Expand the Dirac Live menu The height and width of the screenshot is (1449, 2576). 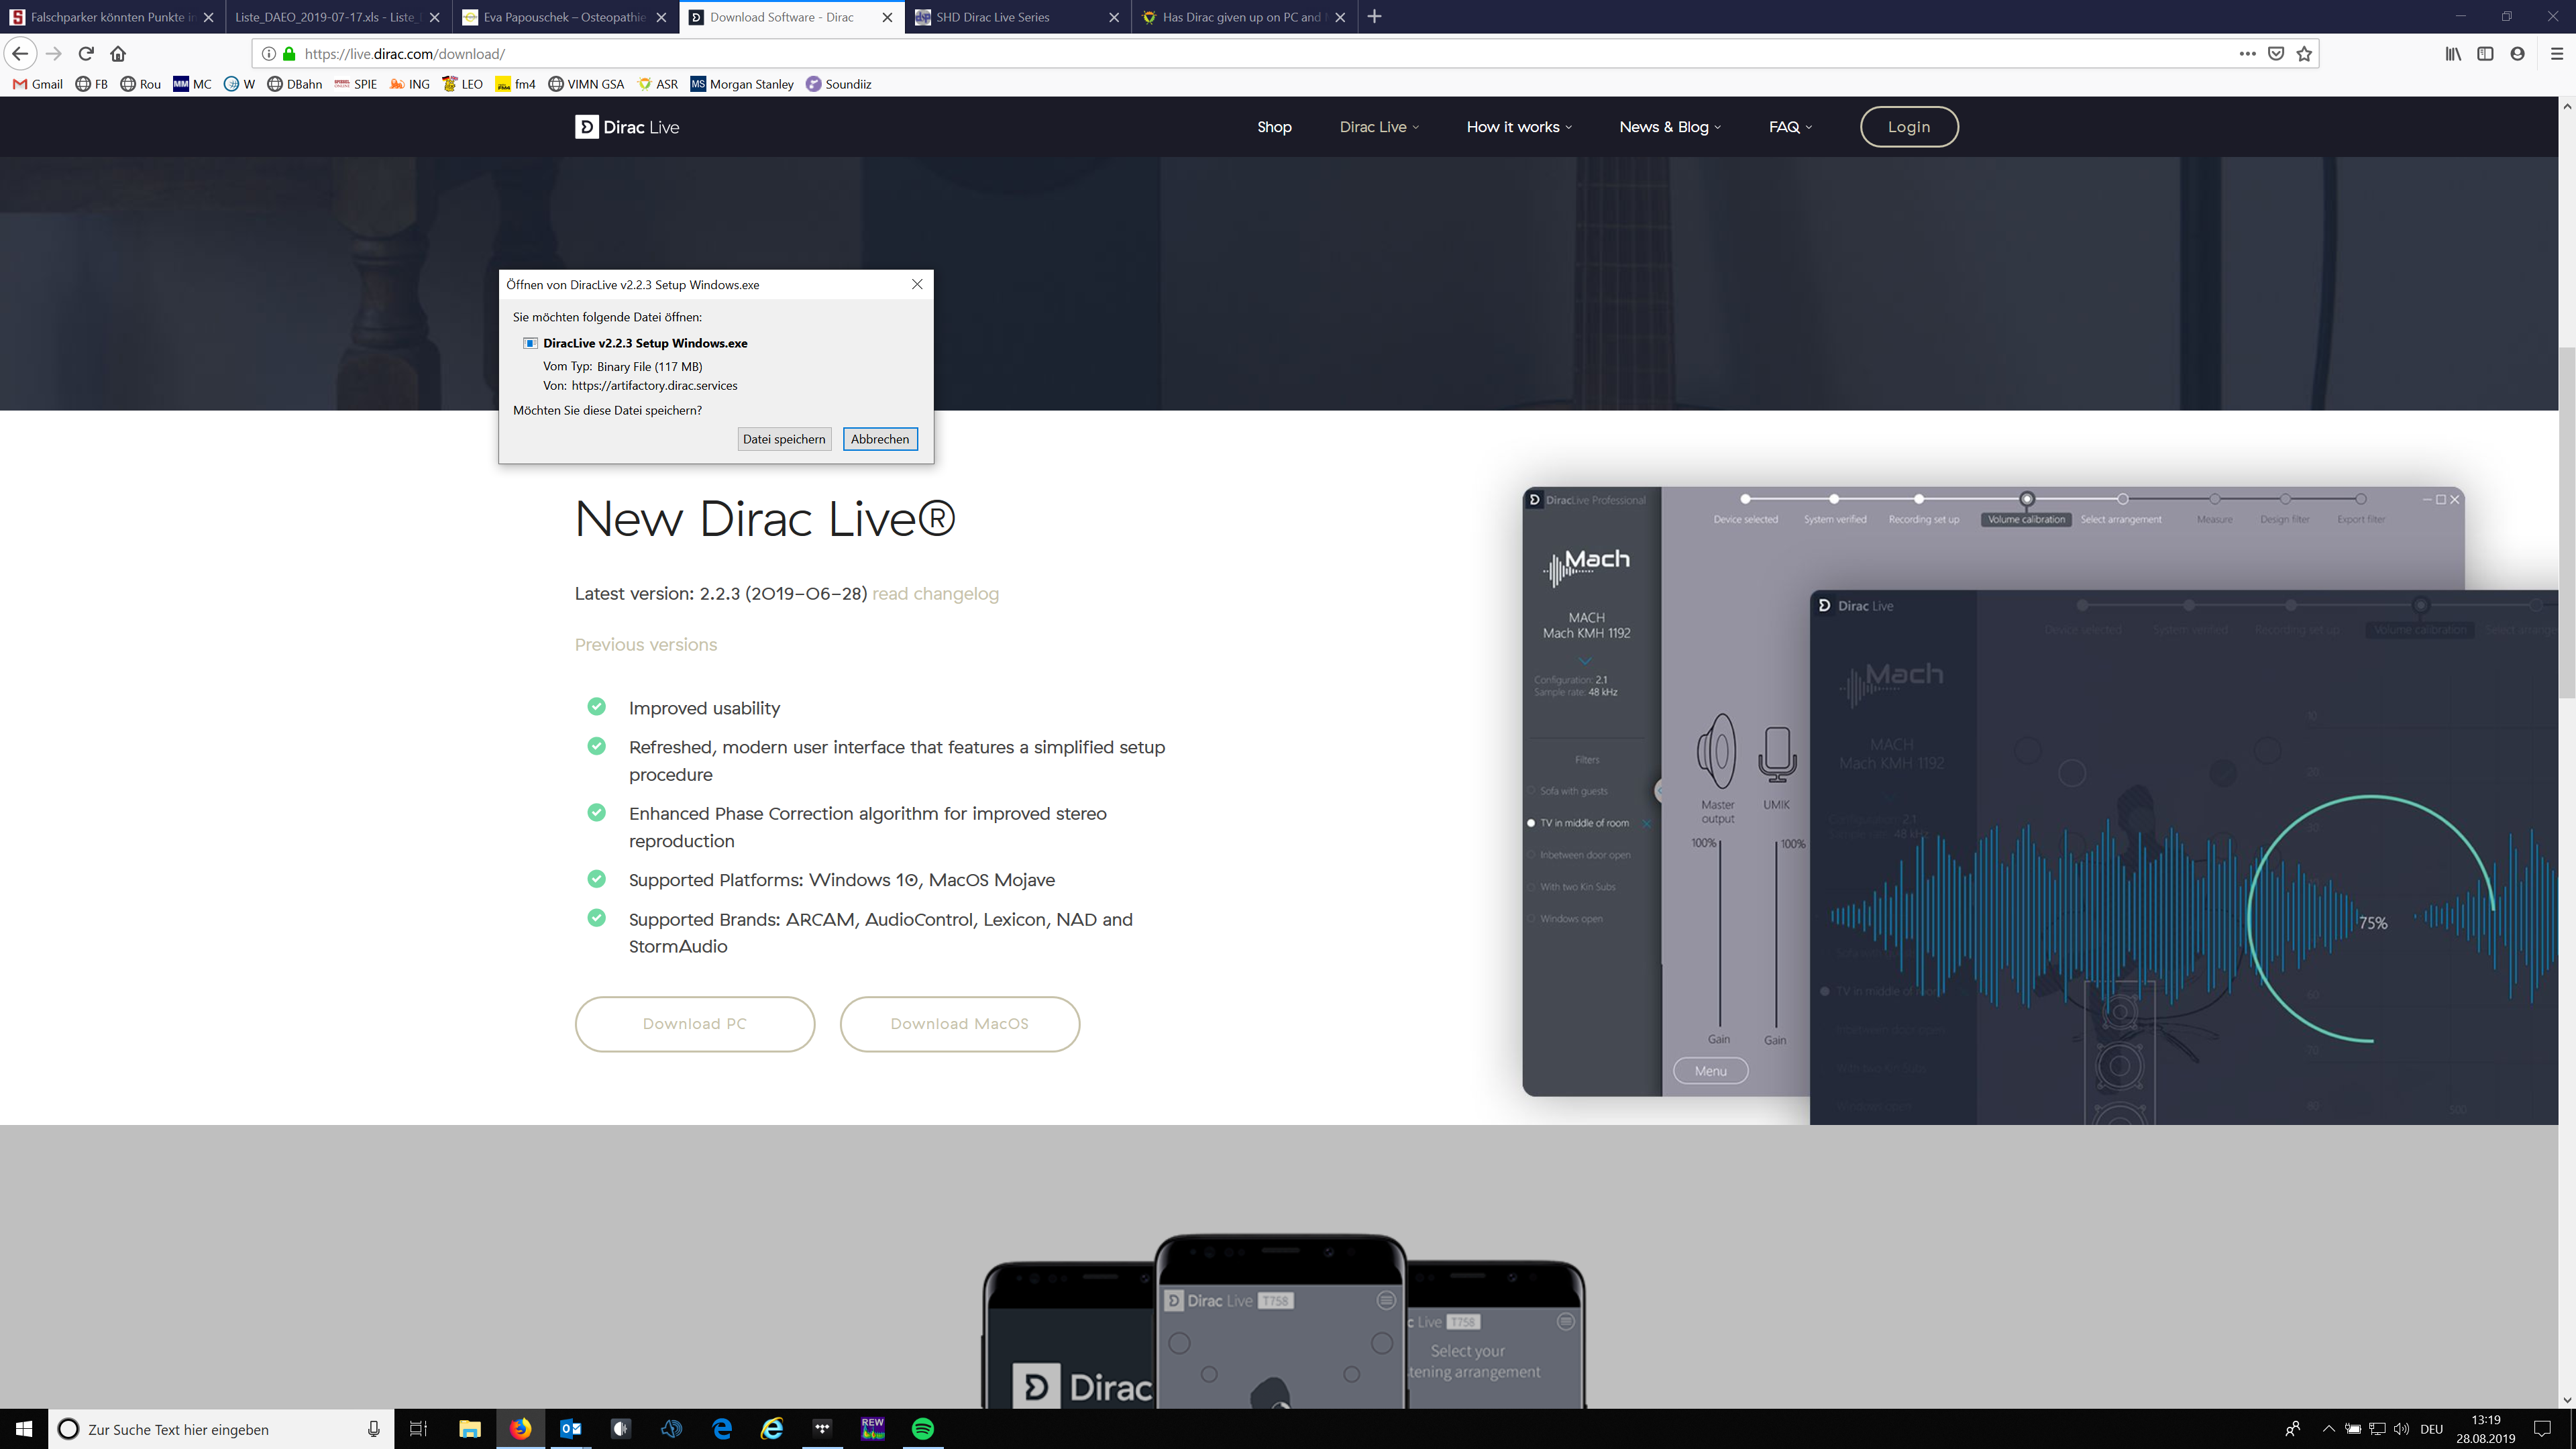(x=1379, y=127)
